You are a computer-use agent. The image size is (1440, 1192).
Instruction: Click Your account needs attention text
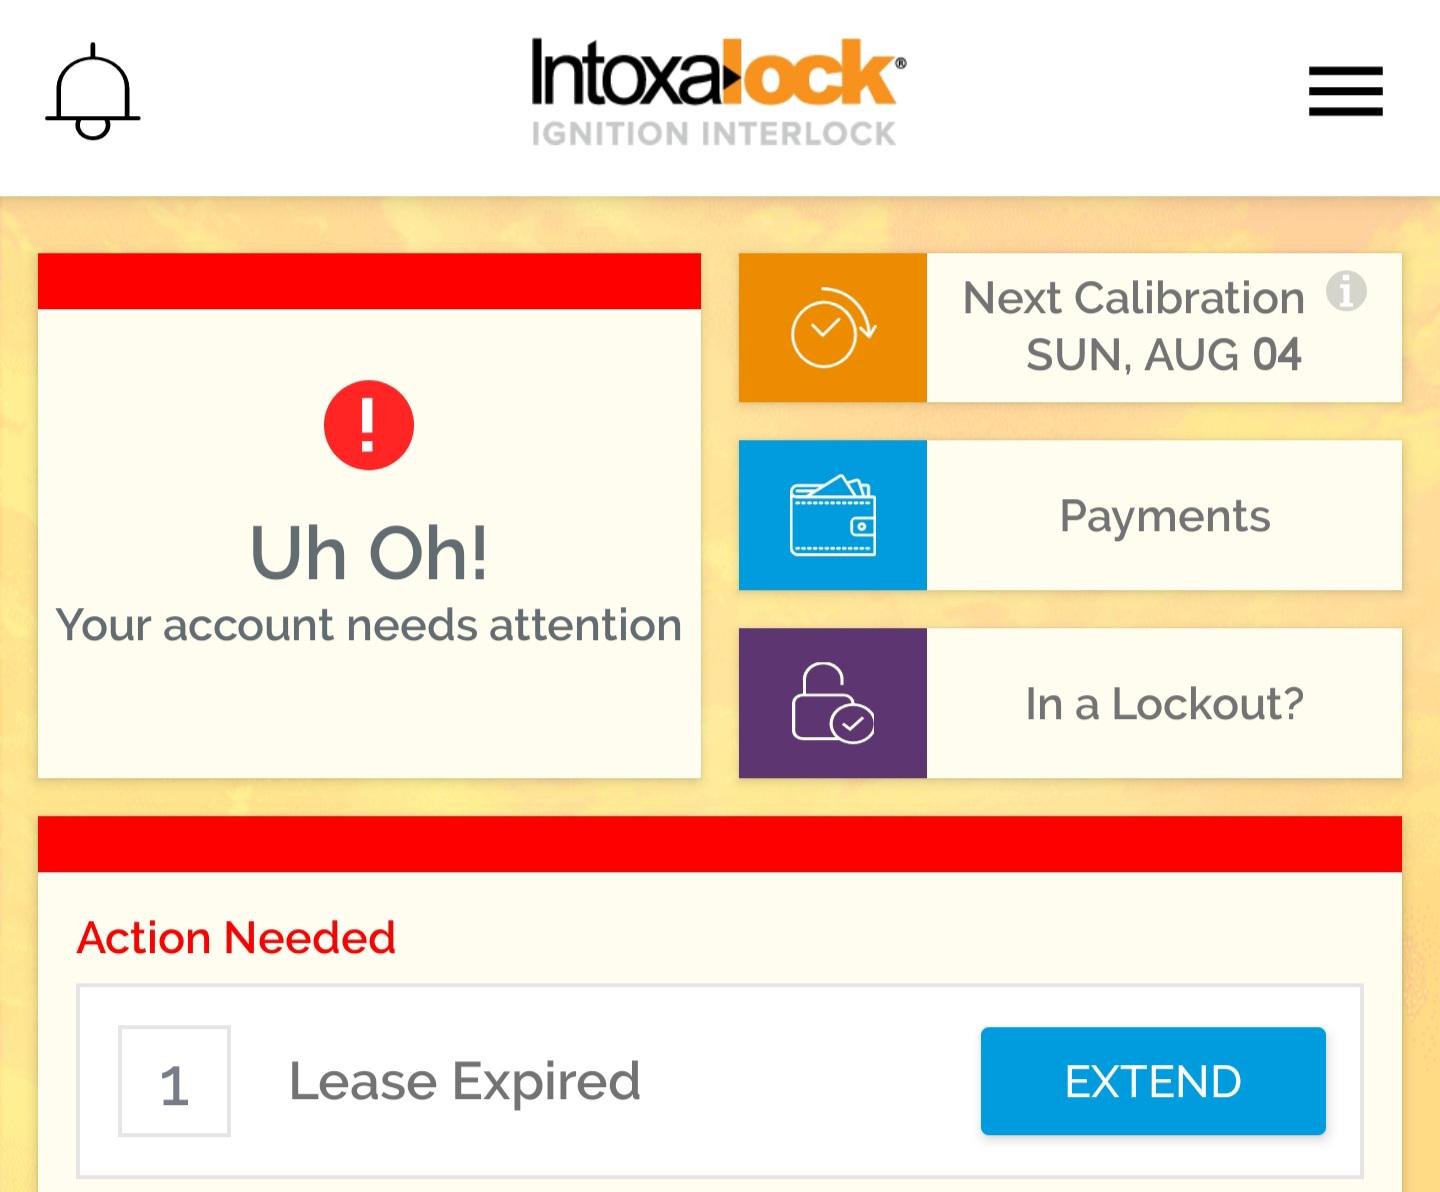point(368,624)
